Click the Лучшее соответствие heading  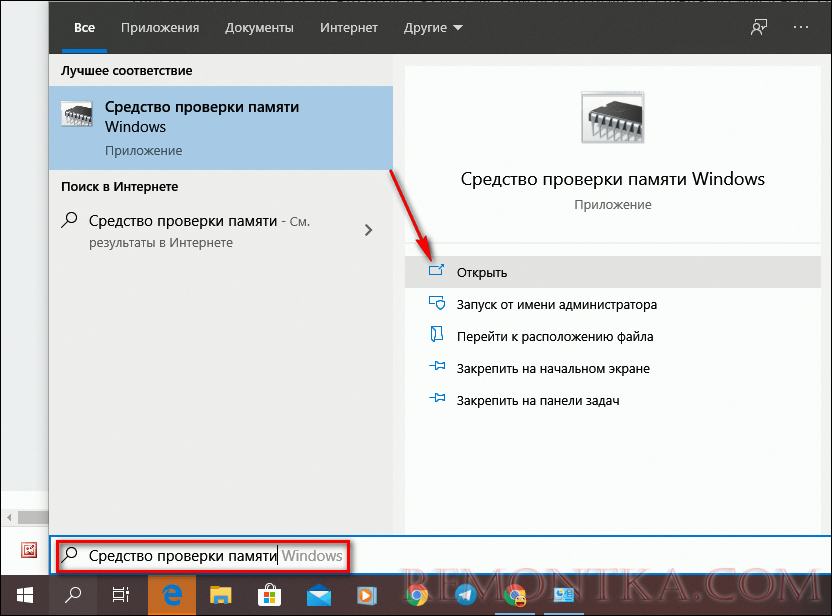point(126,71)
